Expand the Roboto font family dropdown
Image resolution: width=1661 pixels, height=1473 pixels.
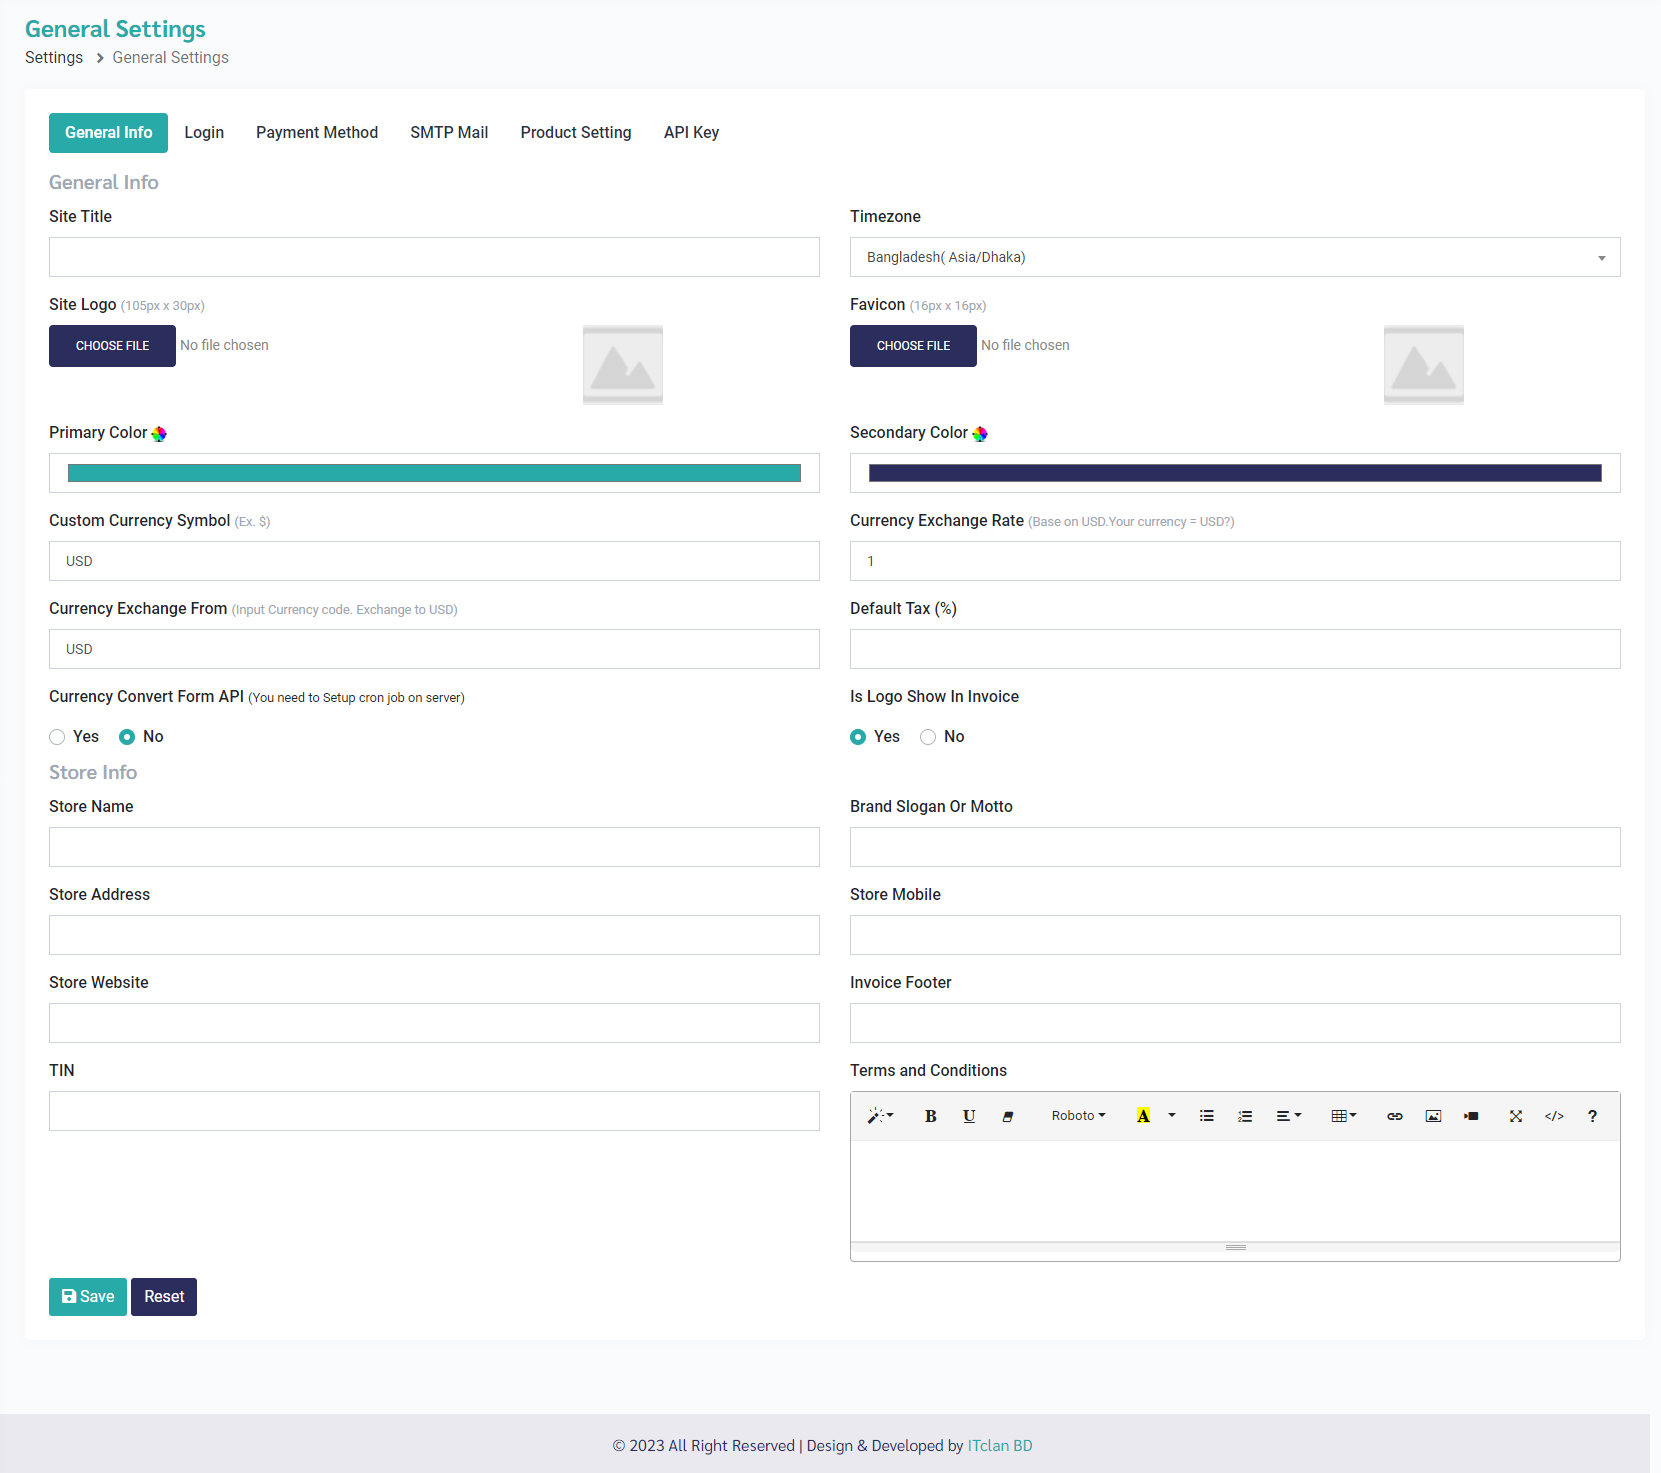click(x=1078, y=1116)
